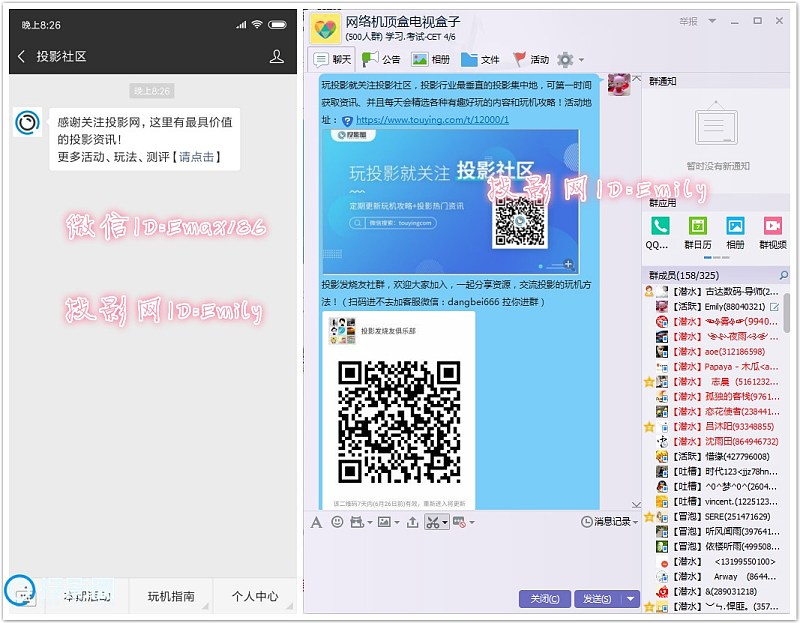The height and width of the screenshot is (623, 800).
Task: Expand the picture icon dropdown arrow
Action: (396, 522)
